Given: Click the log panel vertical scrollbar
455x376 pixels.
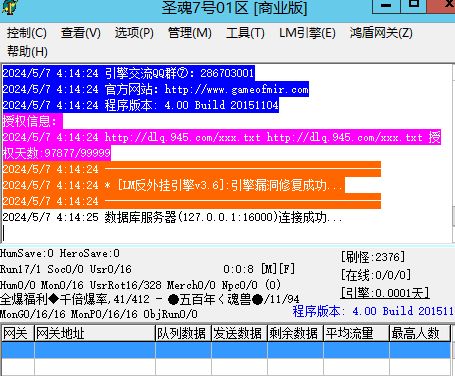Looking at the screenshot, I should point(453,153).
